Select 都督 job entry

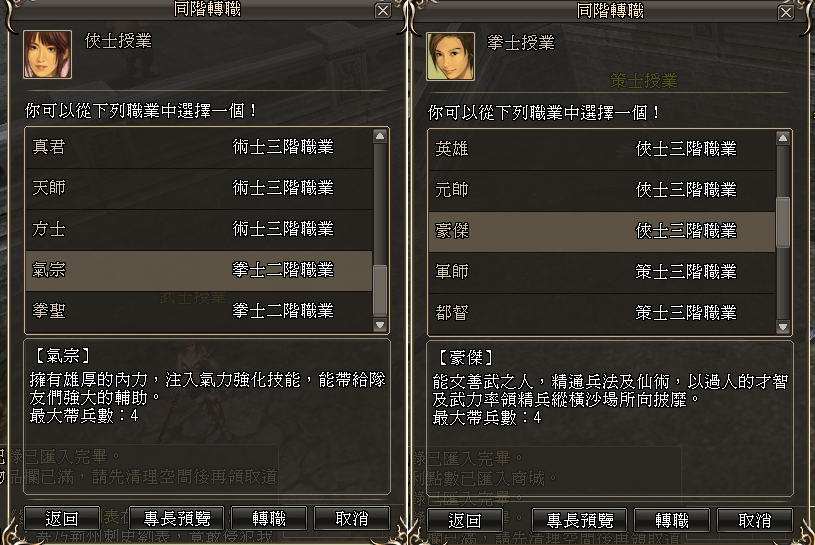coord(601,313)
